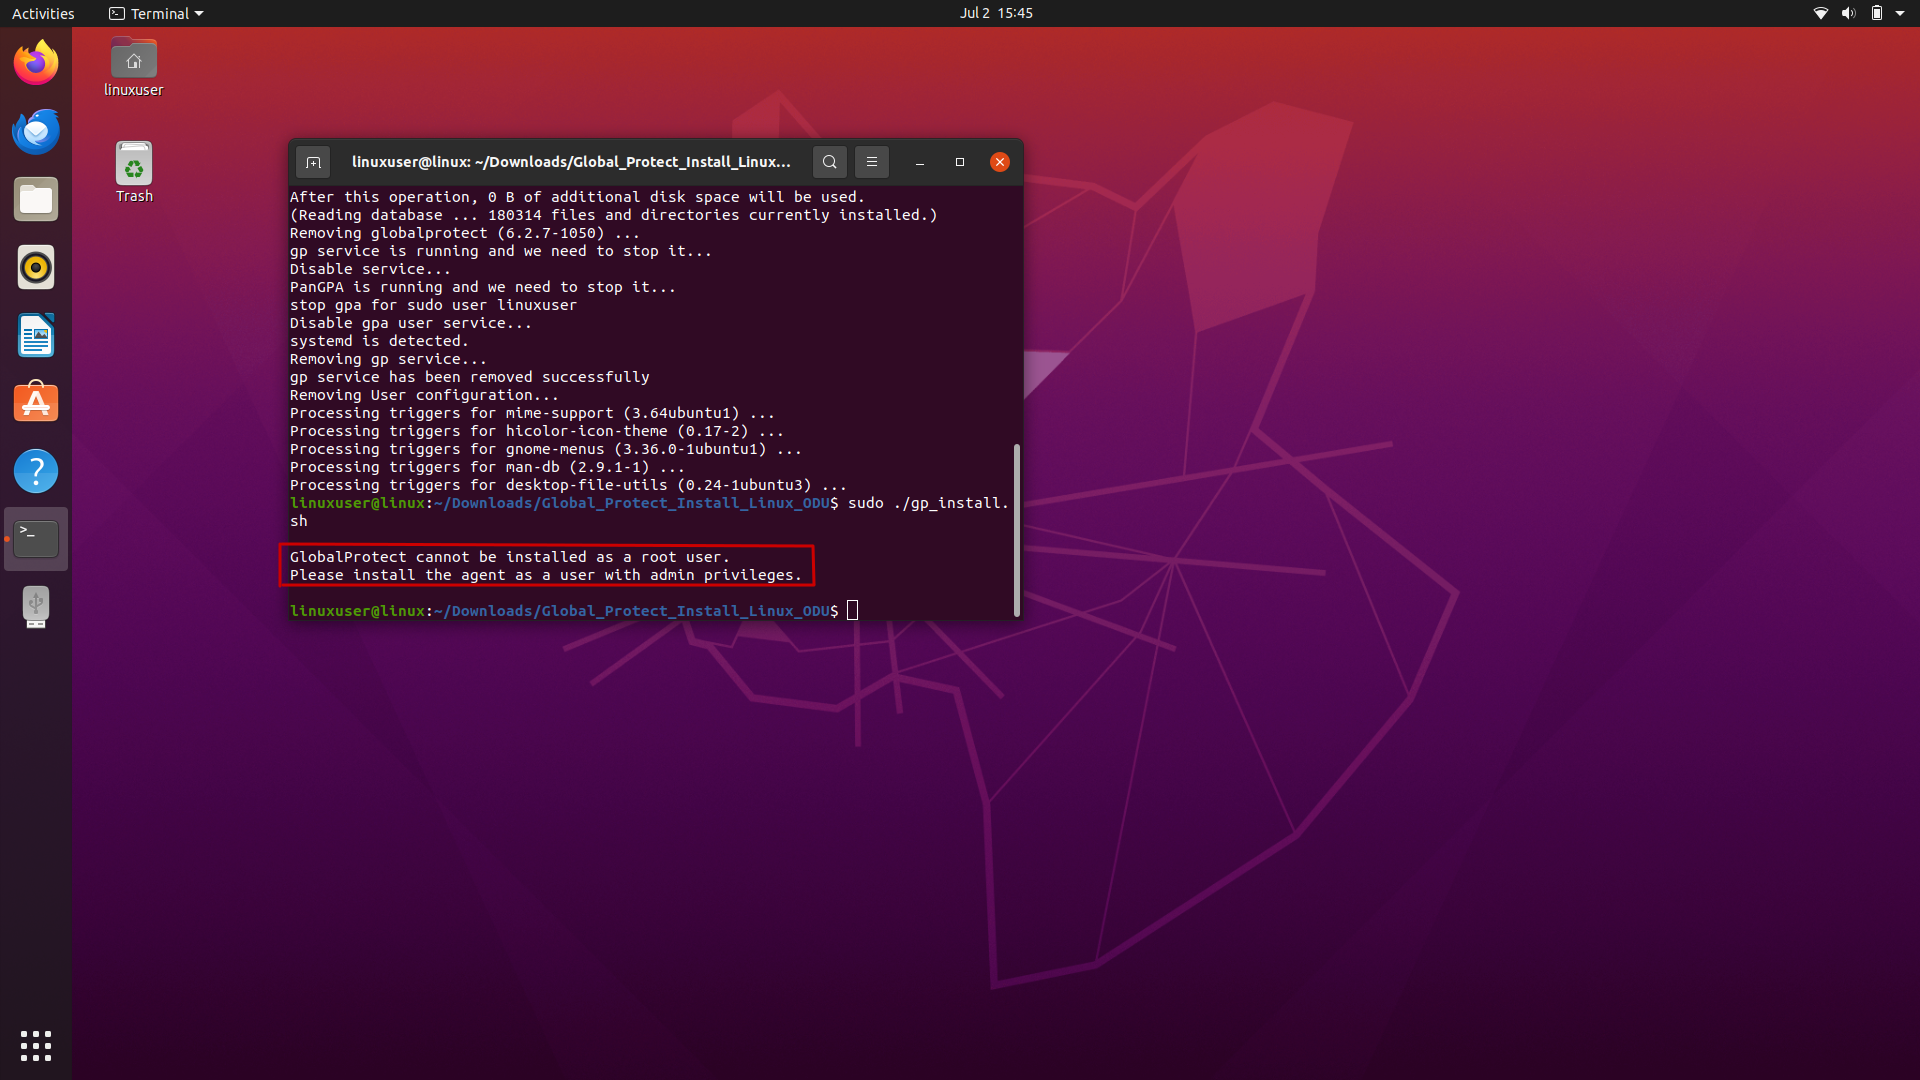1920x1080 pixels.
Task: Open Firefox from the dock
Action: (x=36, y=63)
